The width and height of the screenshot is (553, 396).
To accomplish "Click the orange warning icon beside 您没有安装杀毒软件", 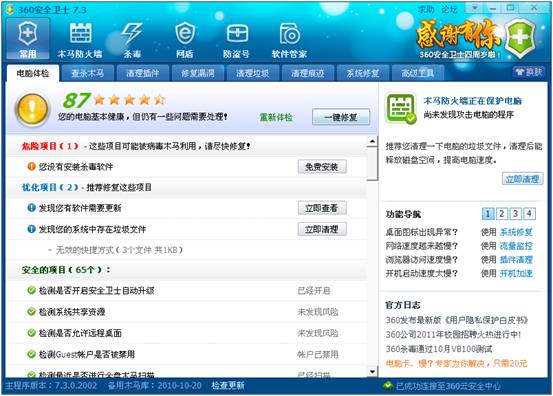I will pos(31,166).
